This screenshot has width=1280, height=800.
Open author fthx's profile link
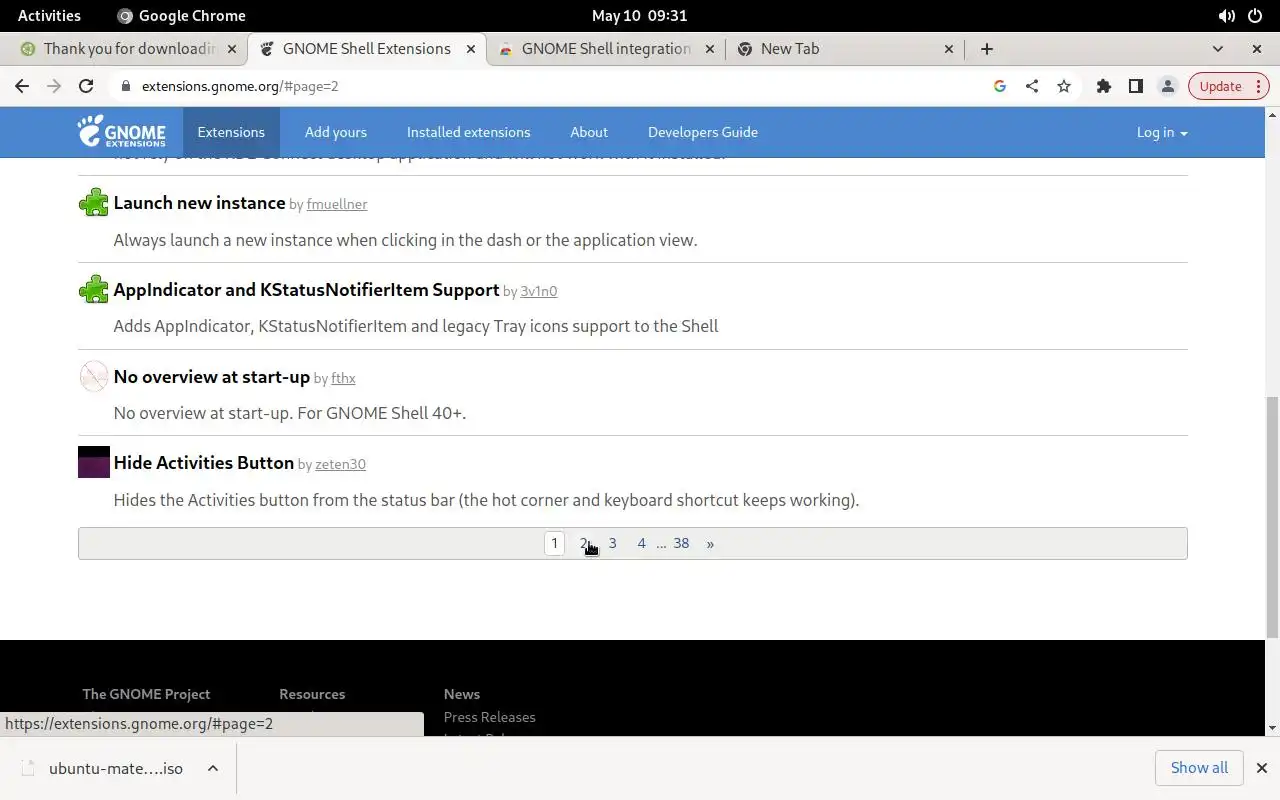pyautogui.click(x=343, y=378)
